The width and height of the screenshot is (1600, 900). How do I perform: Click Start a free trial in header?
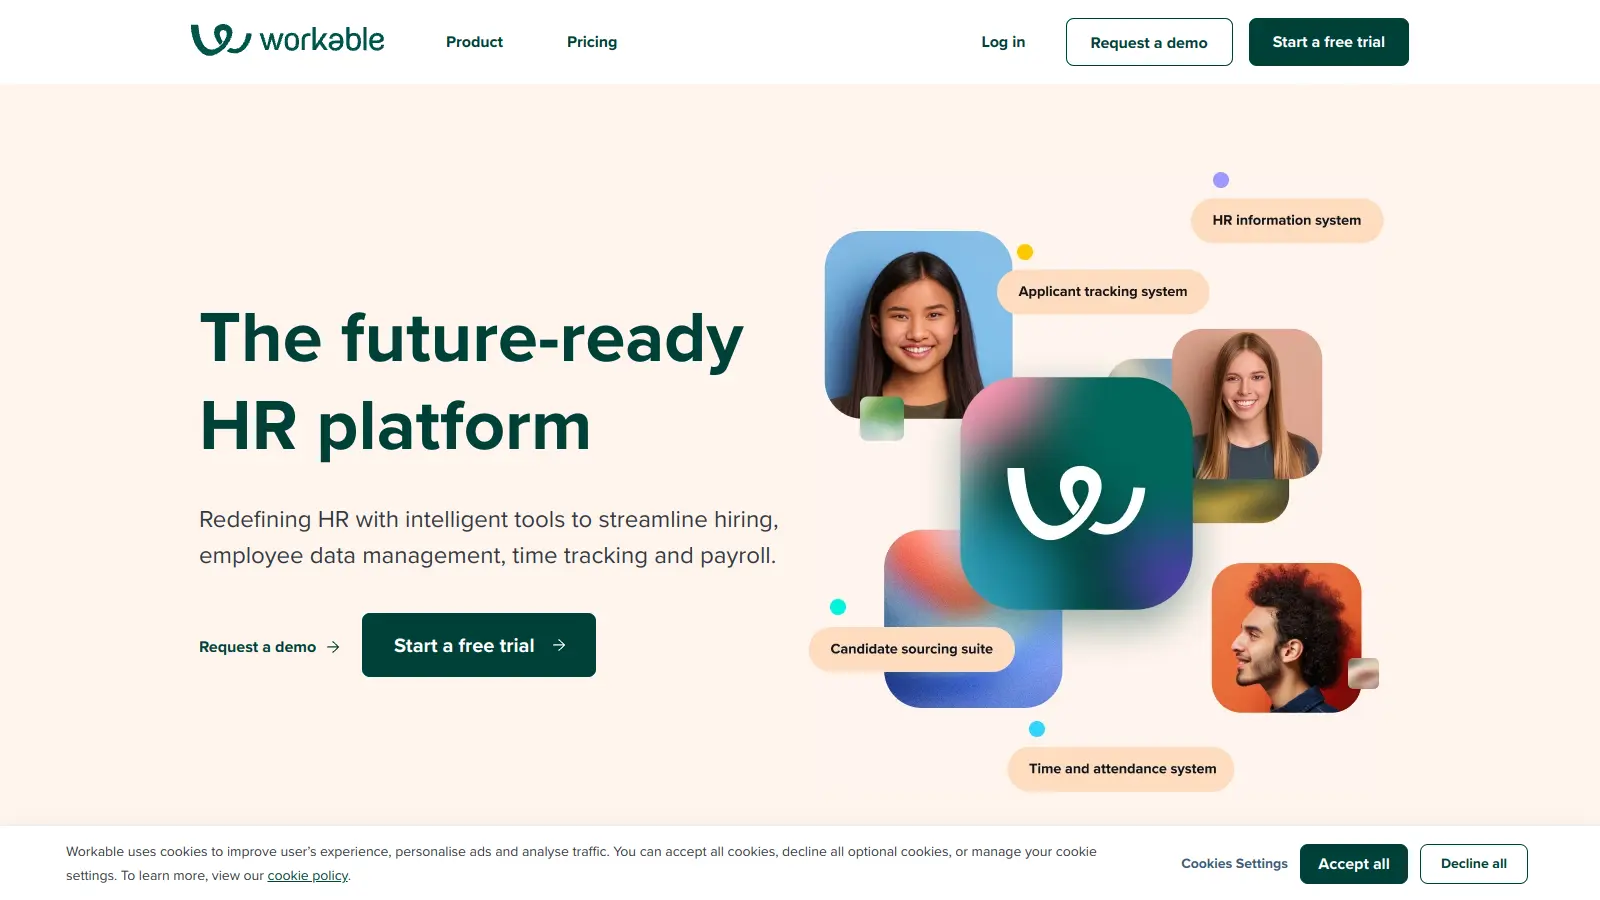(1329, 42)
